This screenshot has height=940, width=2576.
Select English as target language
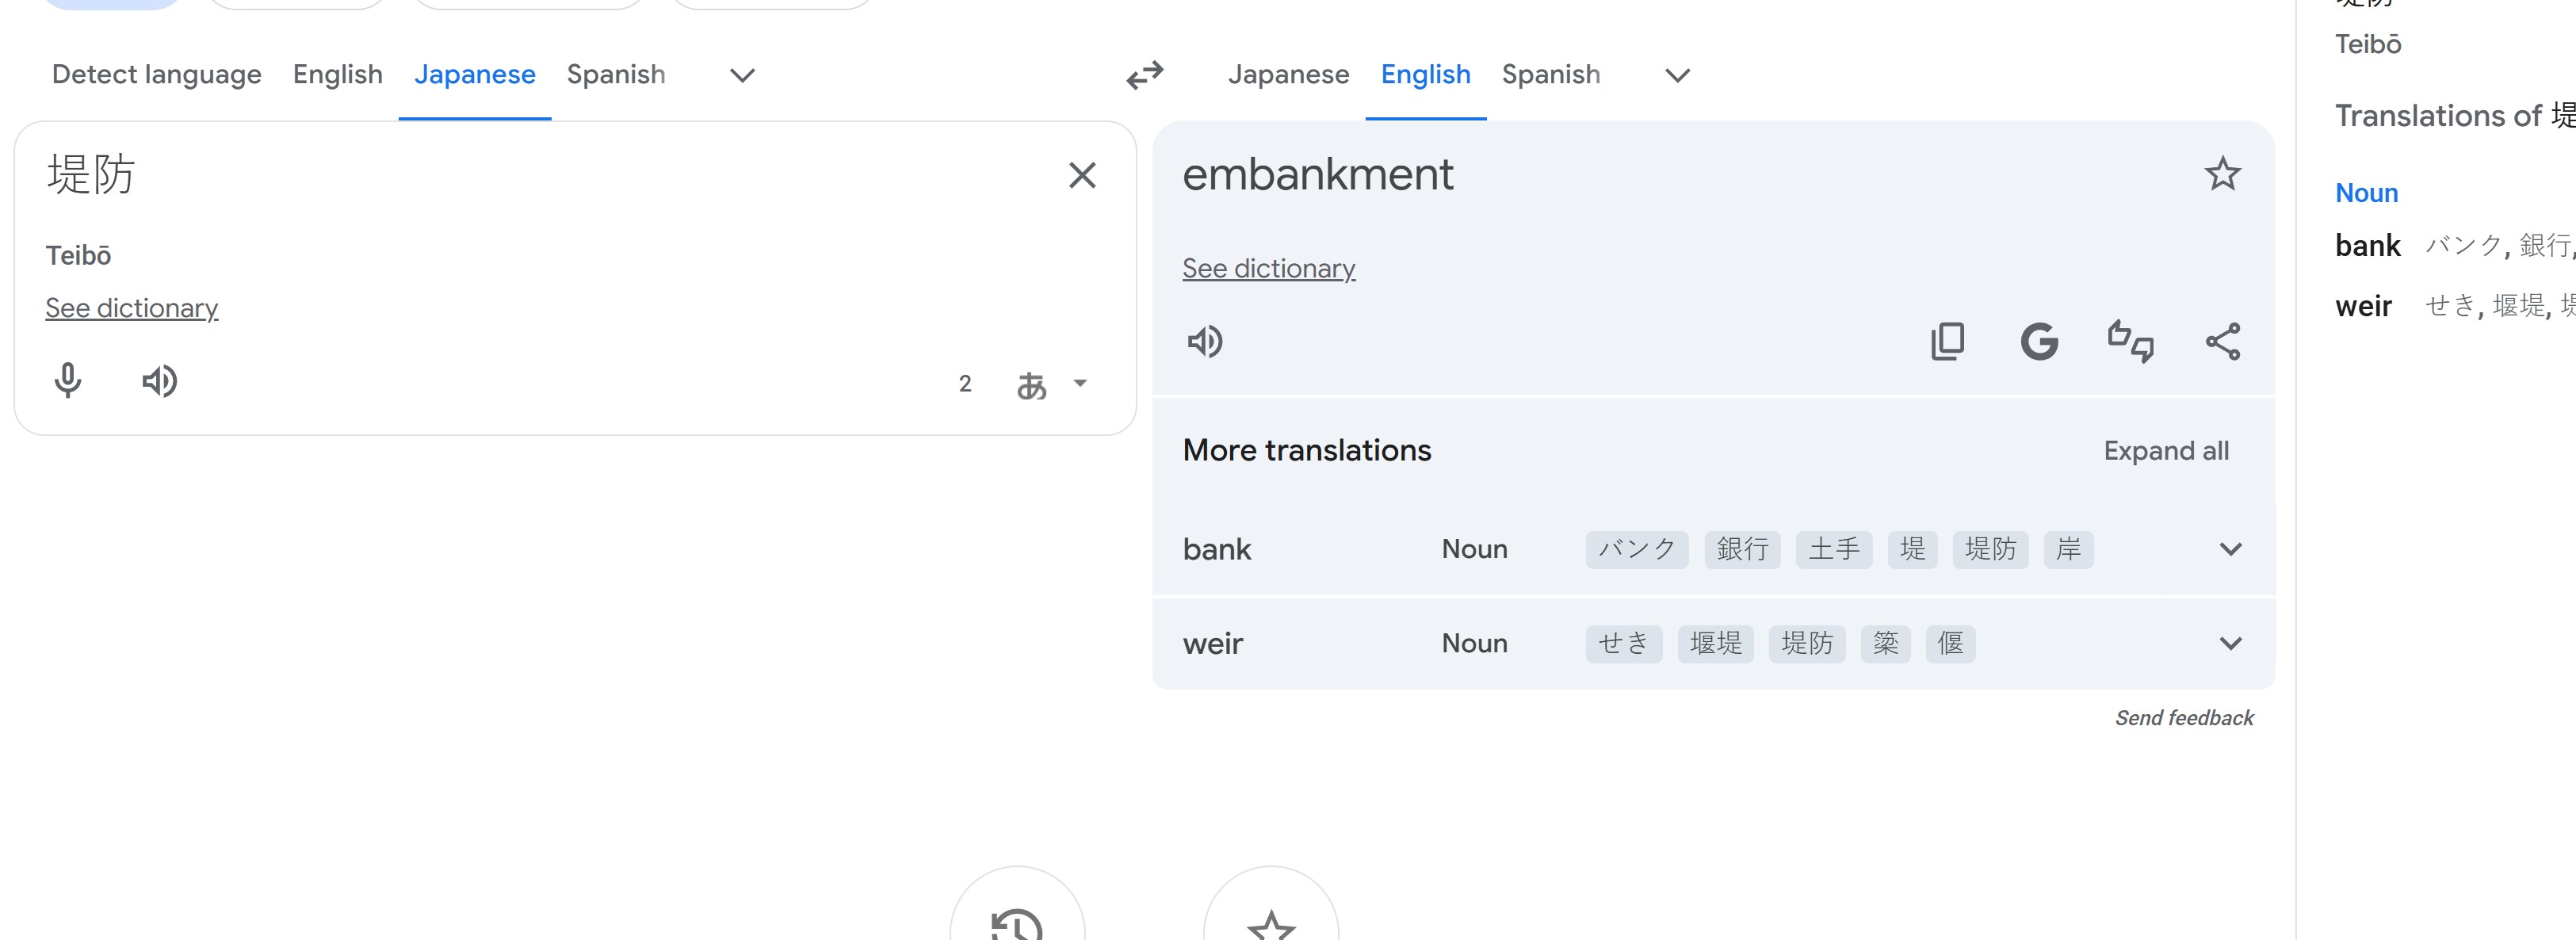(x=1426, y=75)
